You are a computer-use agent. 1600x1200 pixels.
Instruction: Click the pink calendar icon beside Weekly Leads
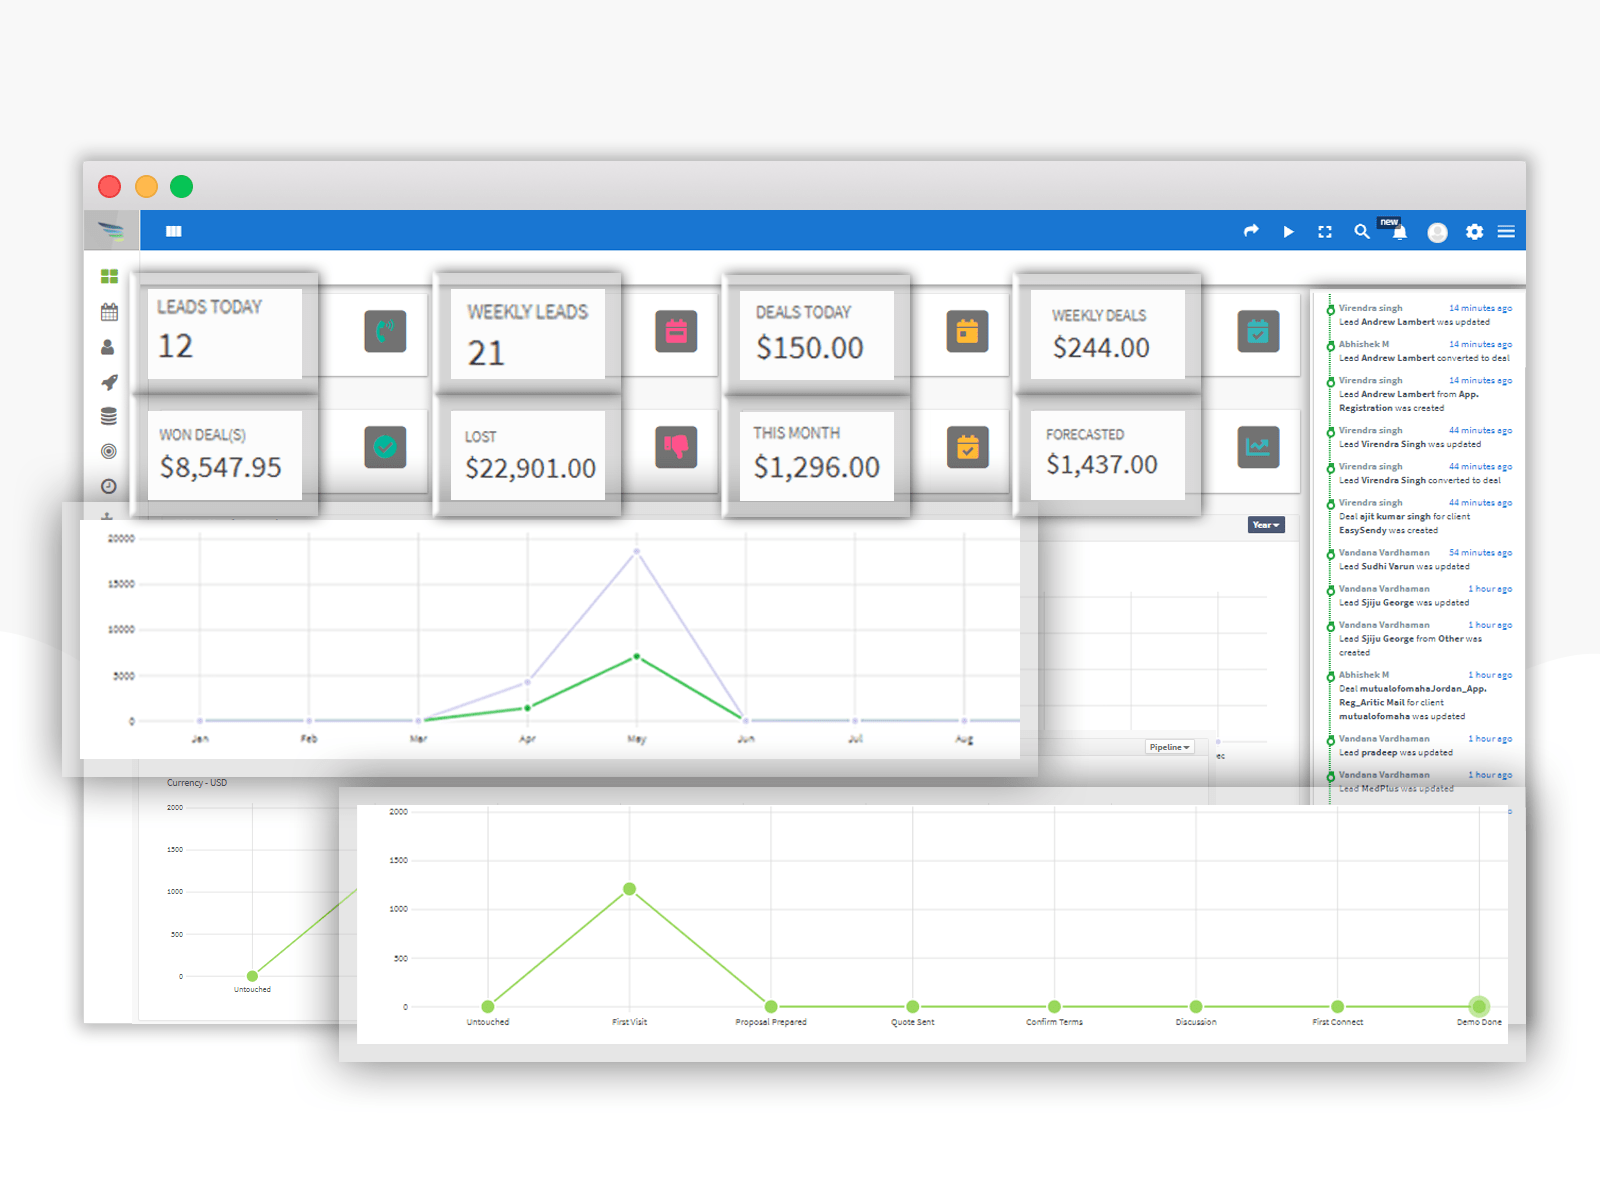point(676,331)
